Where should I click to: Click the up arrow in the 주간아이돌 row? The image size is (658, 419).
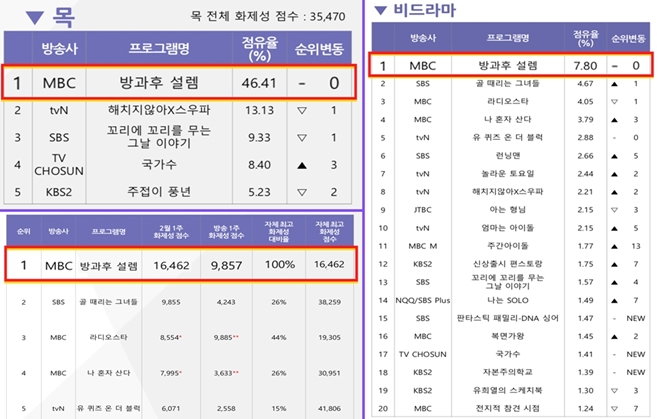pyautogui.click(x=612, y=243)
